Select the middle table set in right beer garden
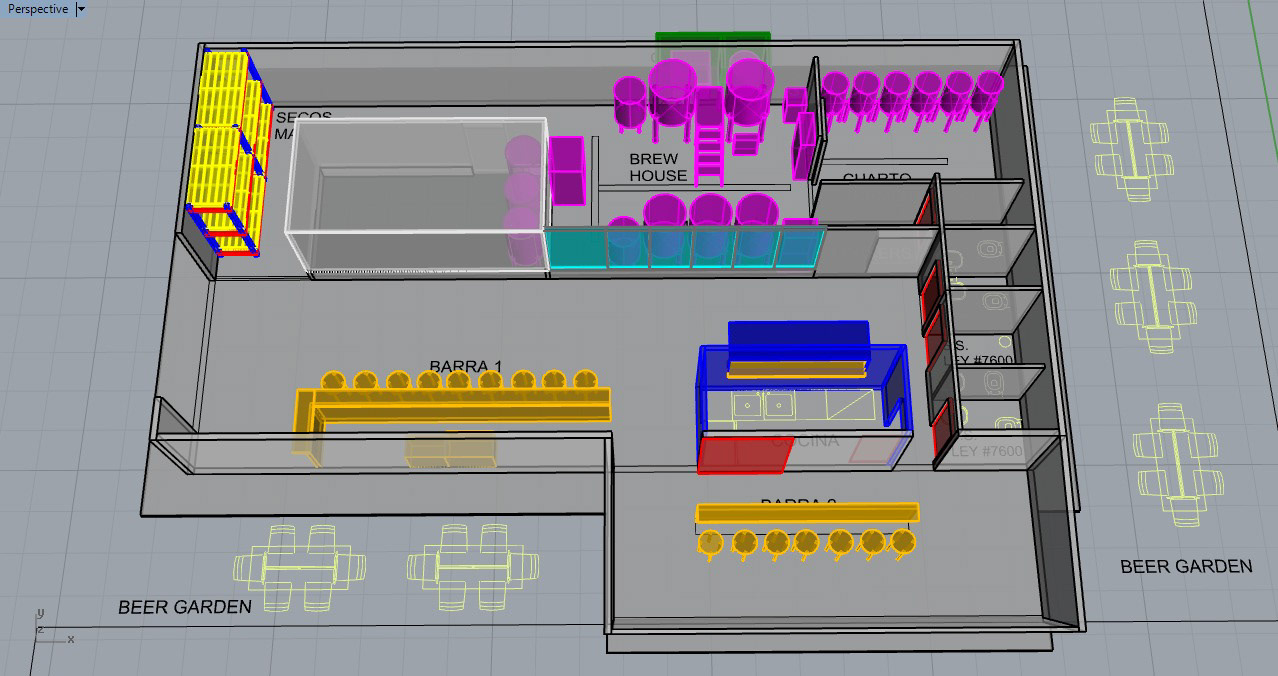1278x676 pixels. (x=1153, y=297)
